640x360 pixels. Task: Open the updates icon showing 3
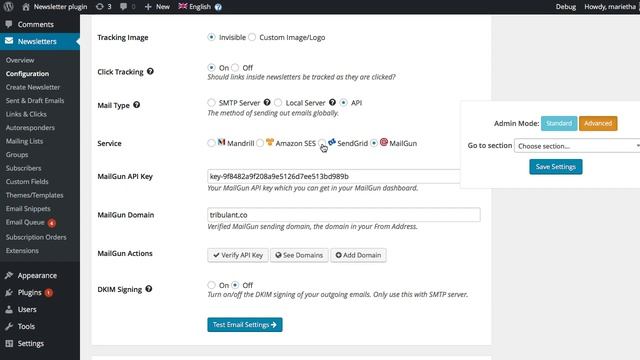pos(100,7)
